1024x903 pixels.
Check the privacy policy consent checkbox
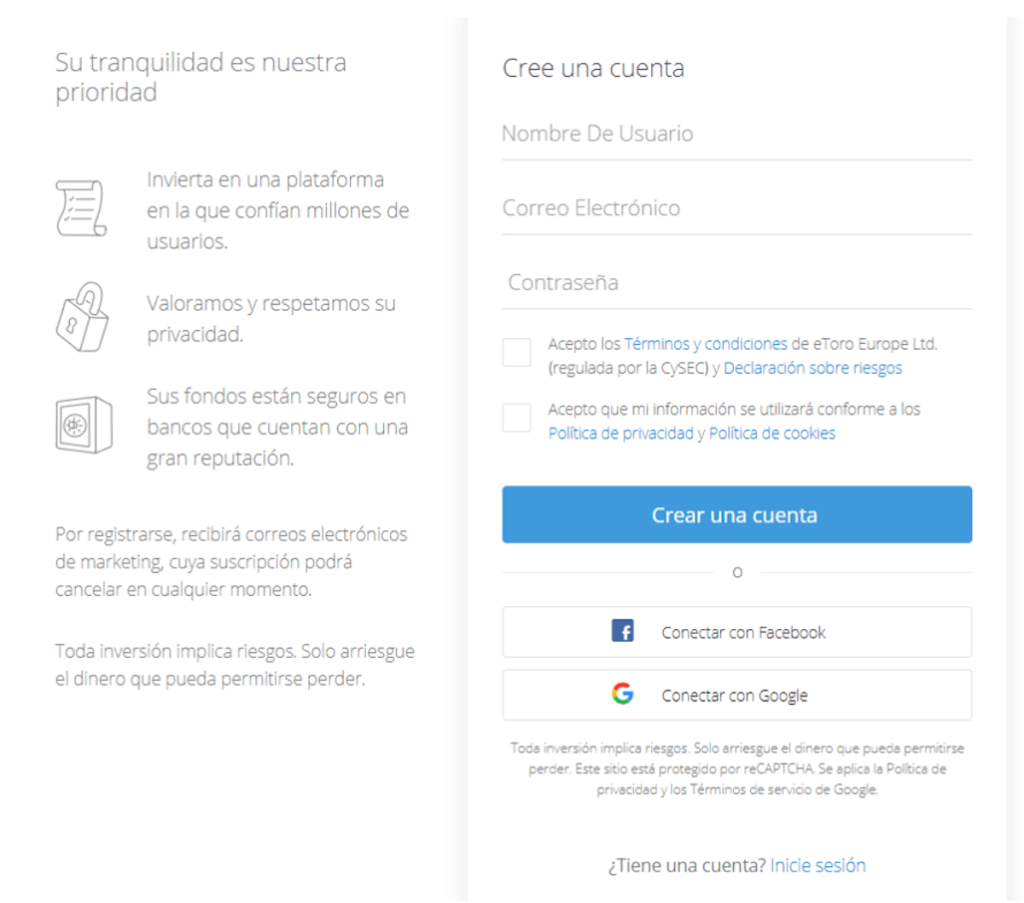pyautogui.click(x=516, y=418)
